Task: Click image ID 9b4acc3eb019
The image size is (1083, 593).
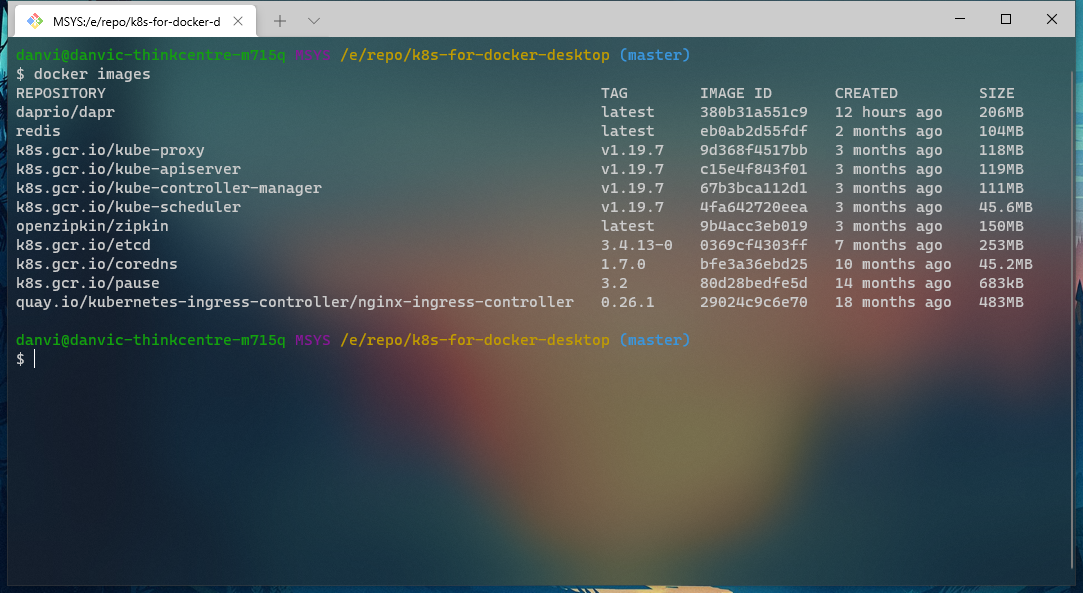Action: [754, 226]
